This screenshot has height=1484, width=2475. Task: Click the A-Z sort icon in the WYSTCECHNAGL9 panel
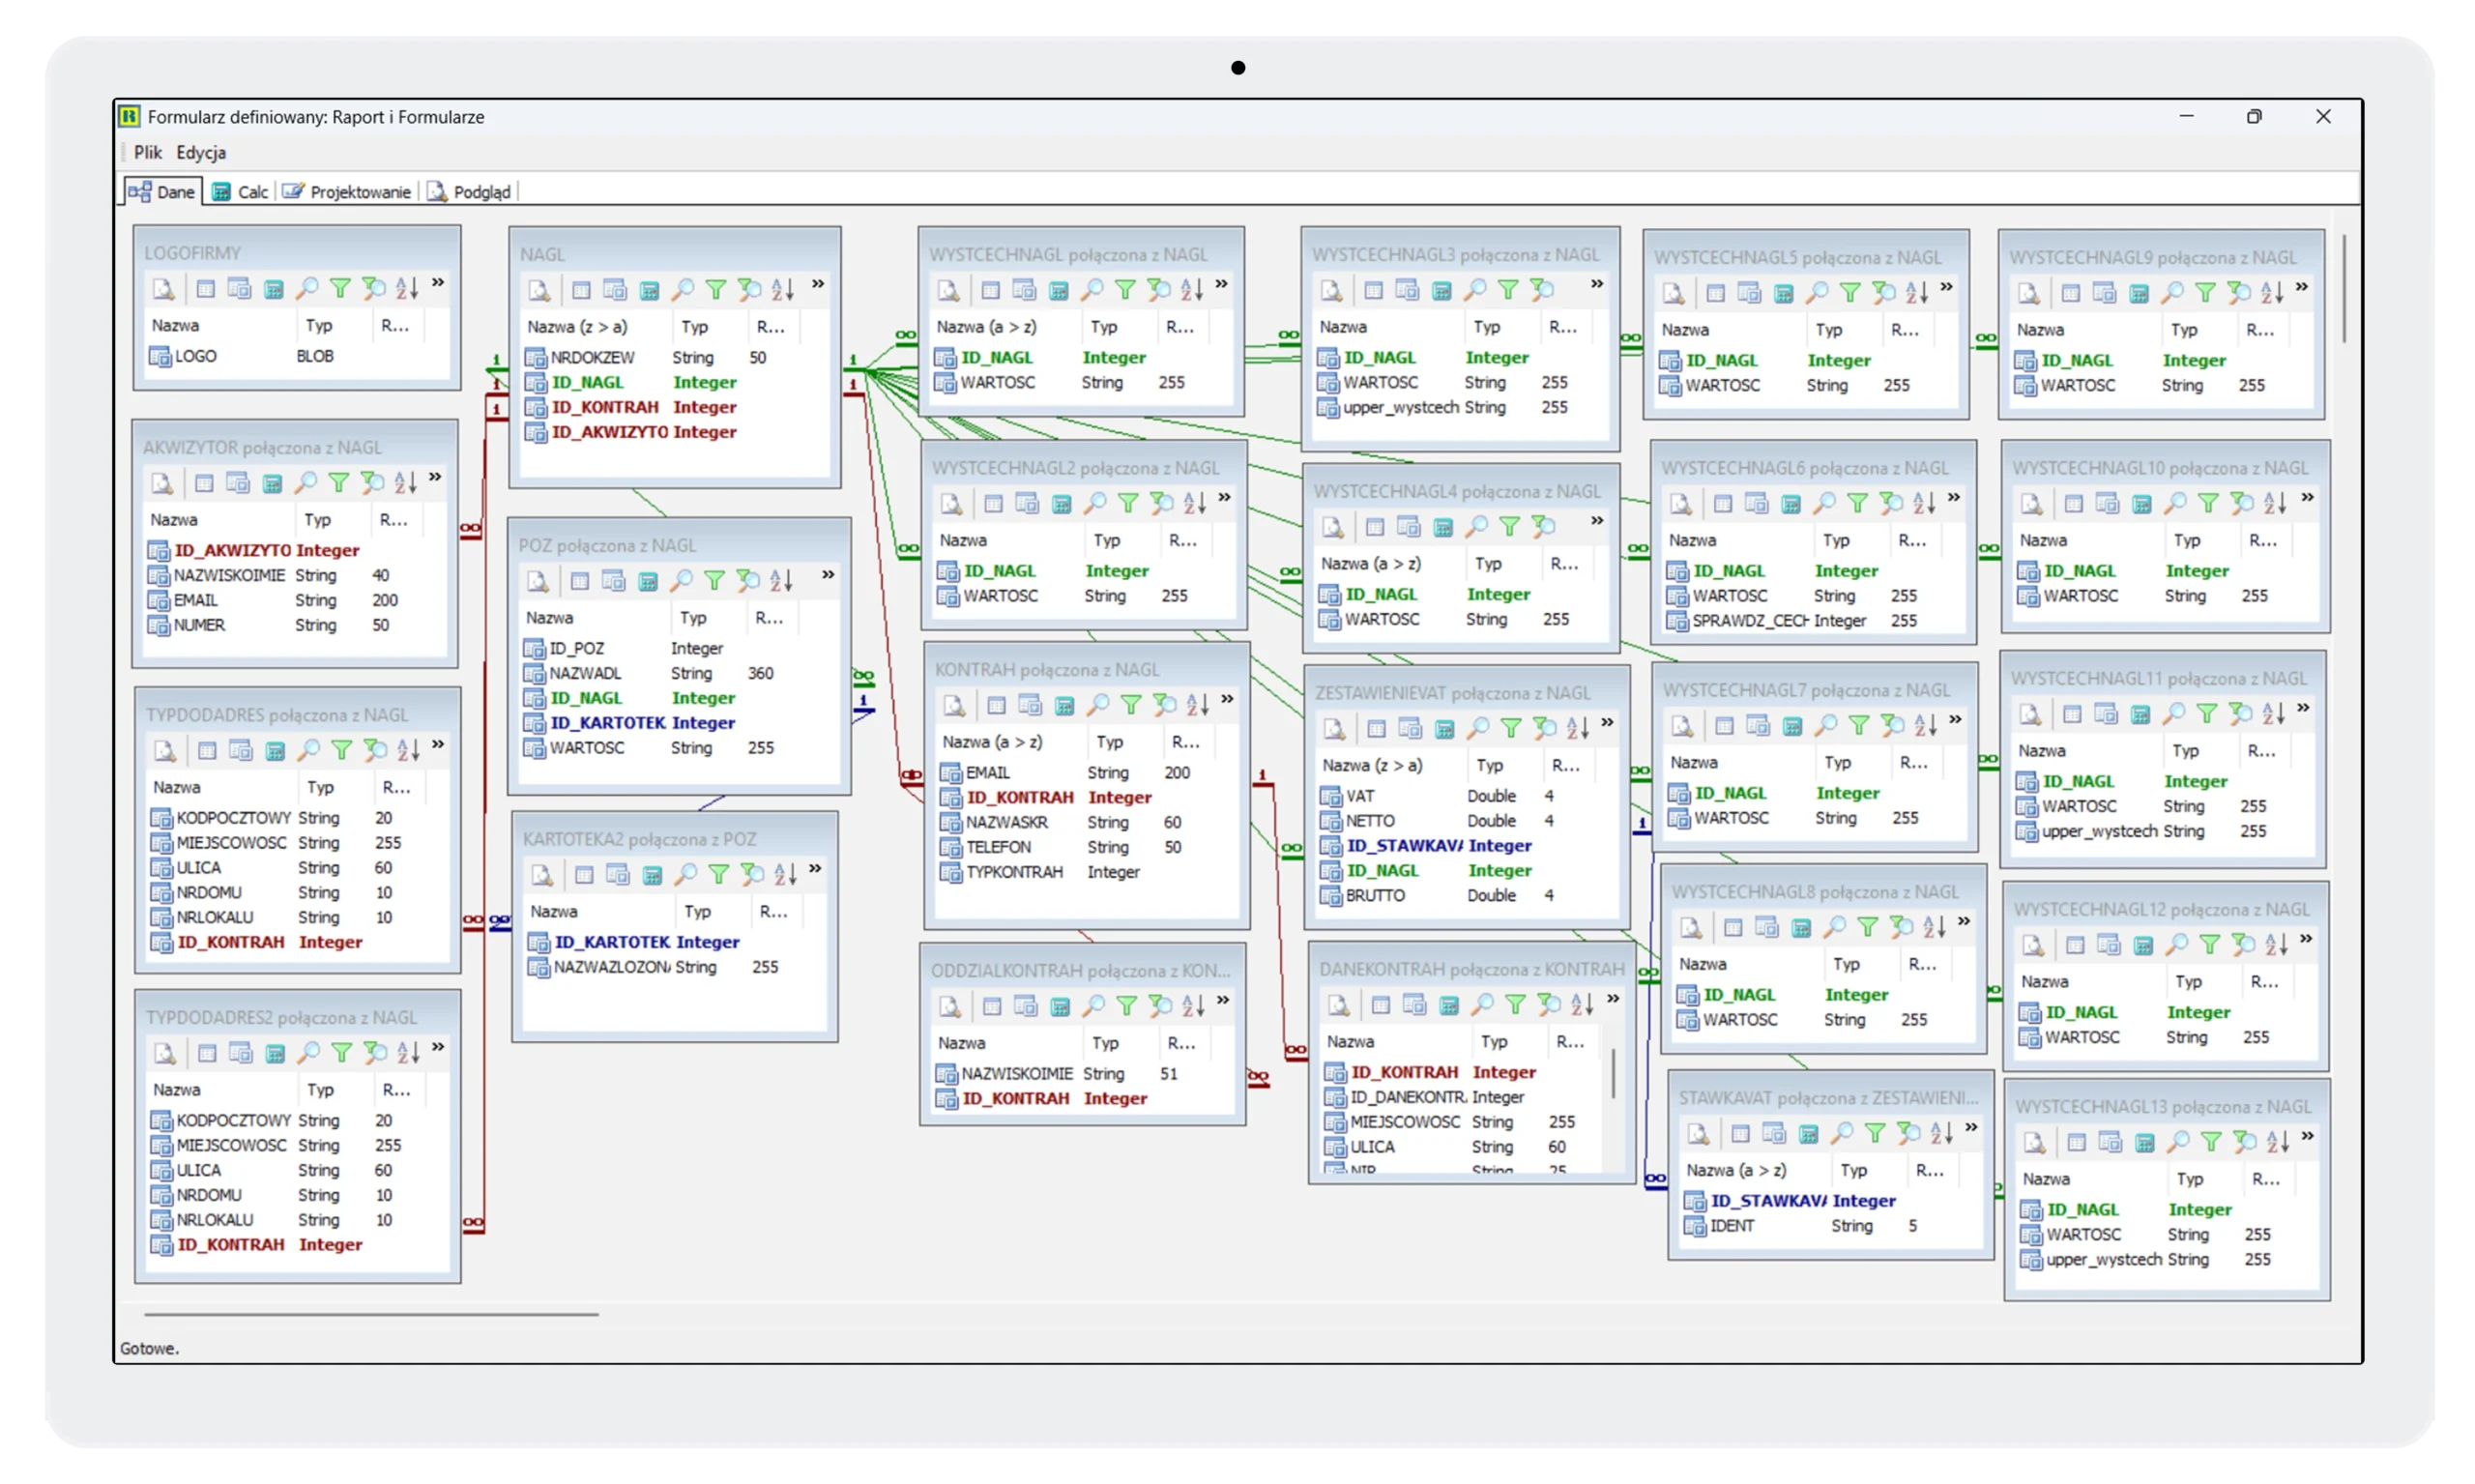[2272, 293]
